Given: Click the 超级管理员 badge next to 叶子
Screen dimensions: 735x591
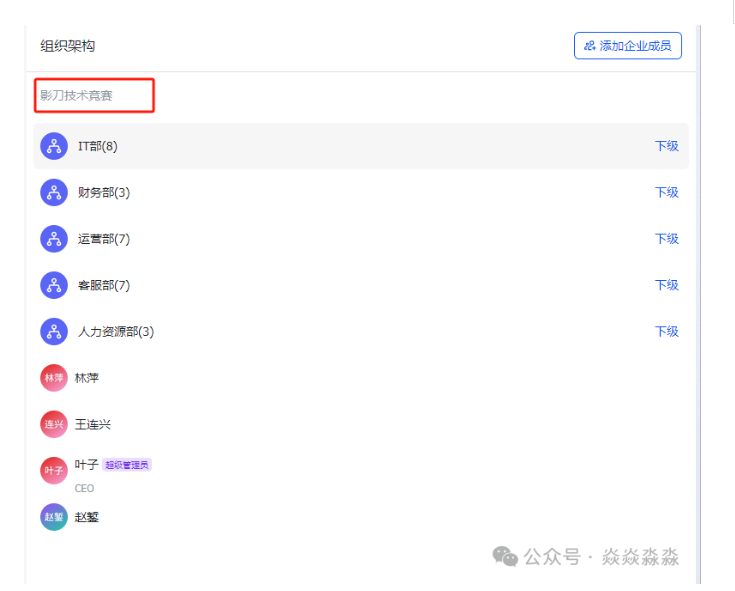Looking at the screenshot, I should click(127, 465).
